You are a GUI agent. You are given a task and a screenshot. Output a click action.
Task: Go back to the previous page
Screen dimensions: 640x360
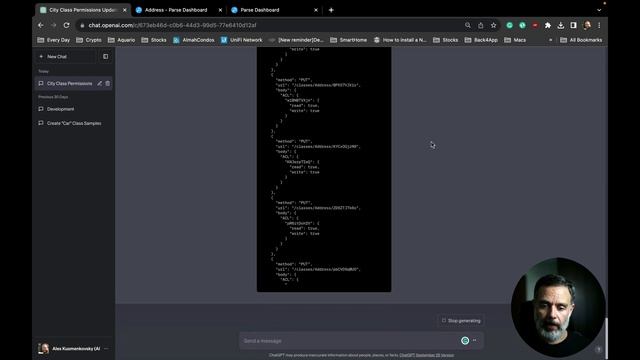coord(41,25)
